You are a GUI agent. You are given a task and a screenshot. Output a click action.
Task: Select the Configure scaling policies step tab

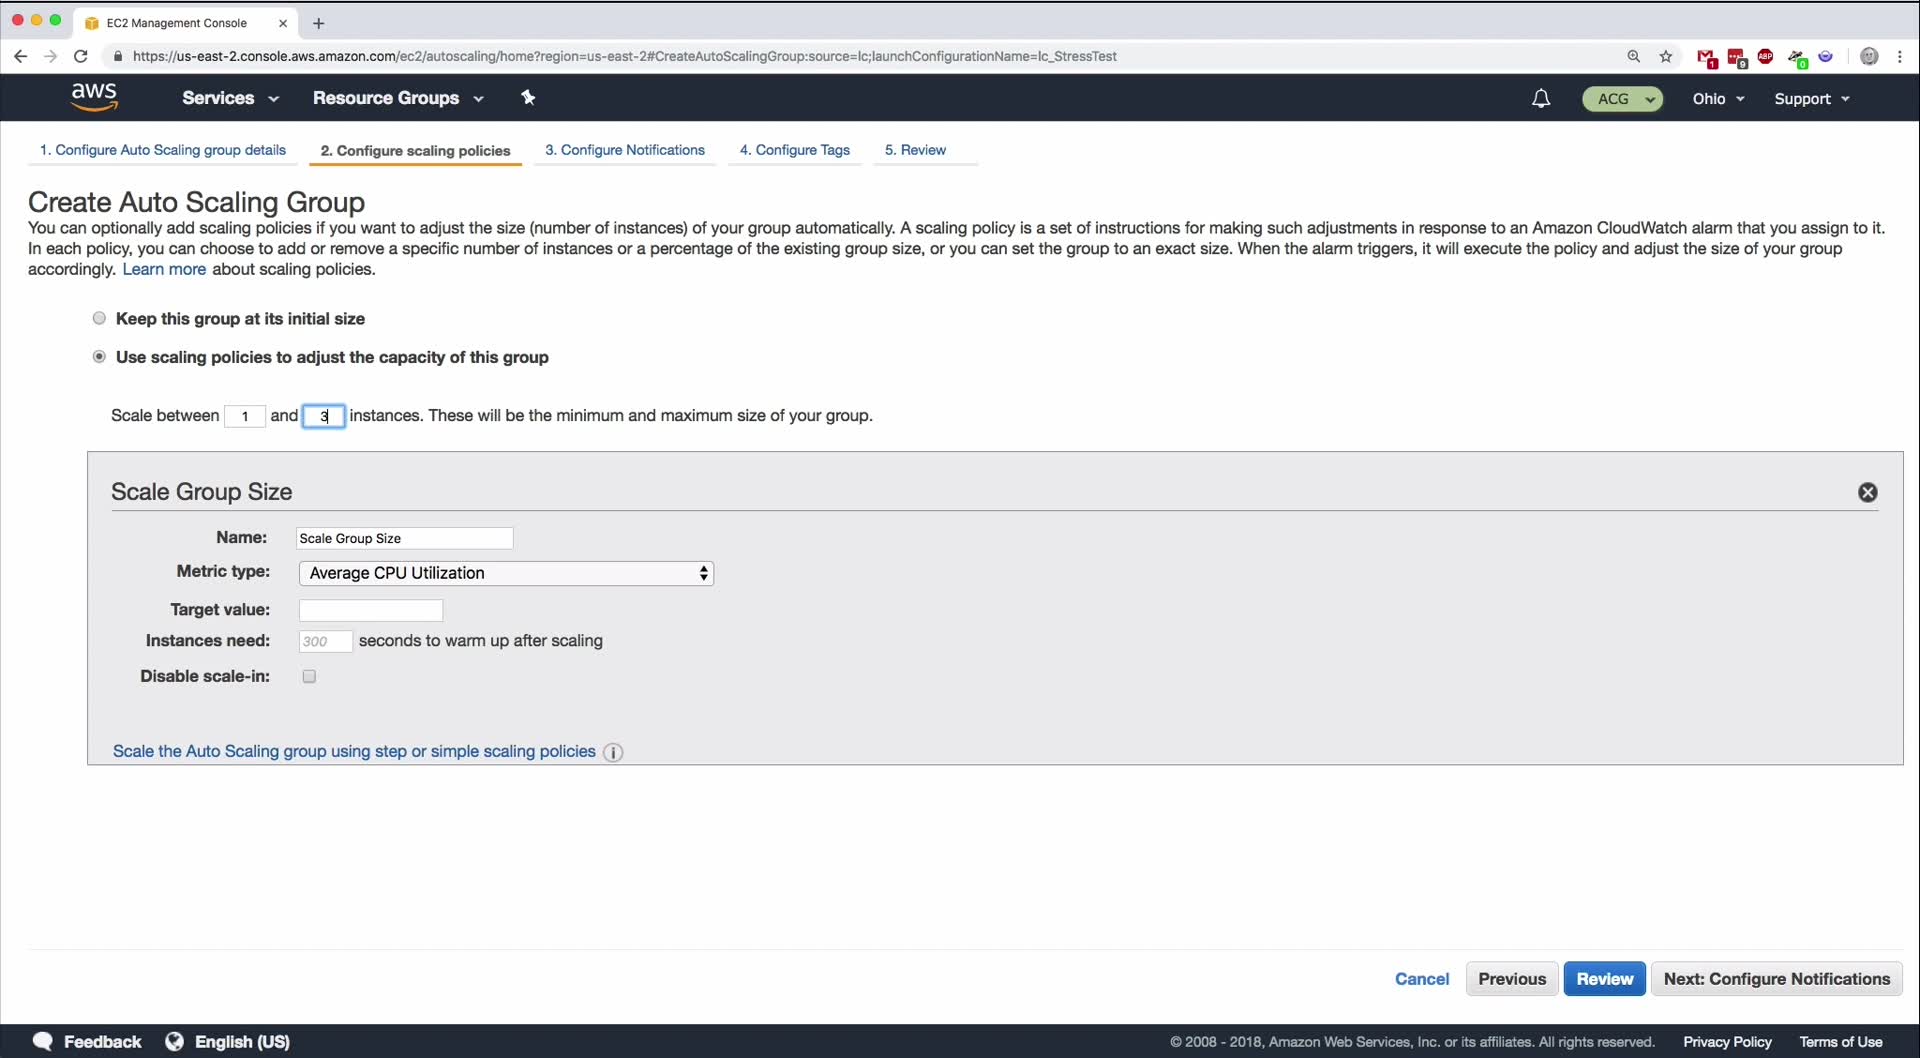tap(415, 151)
